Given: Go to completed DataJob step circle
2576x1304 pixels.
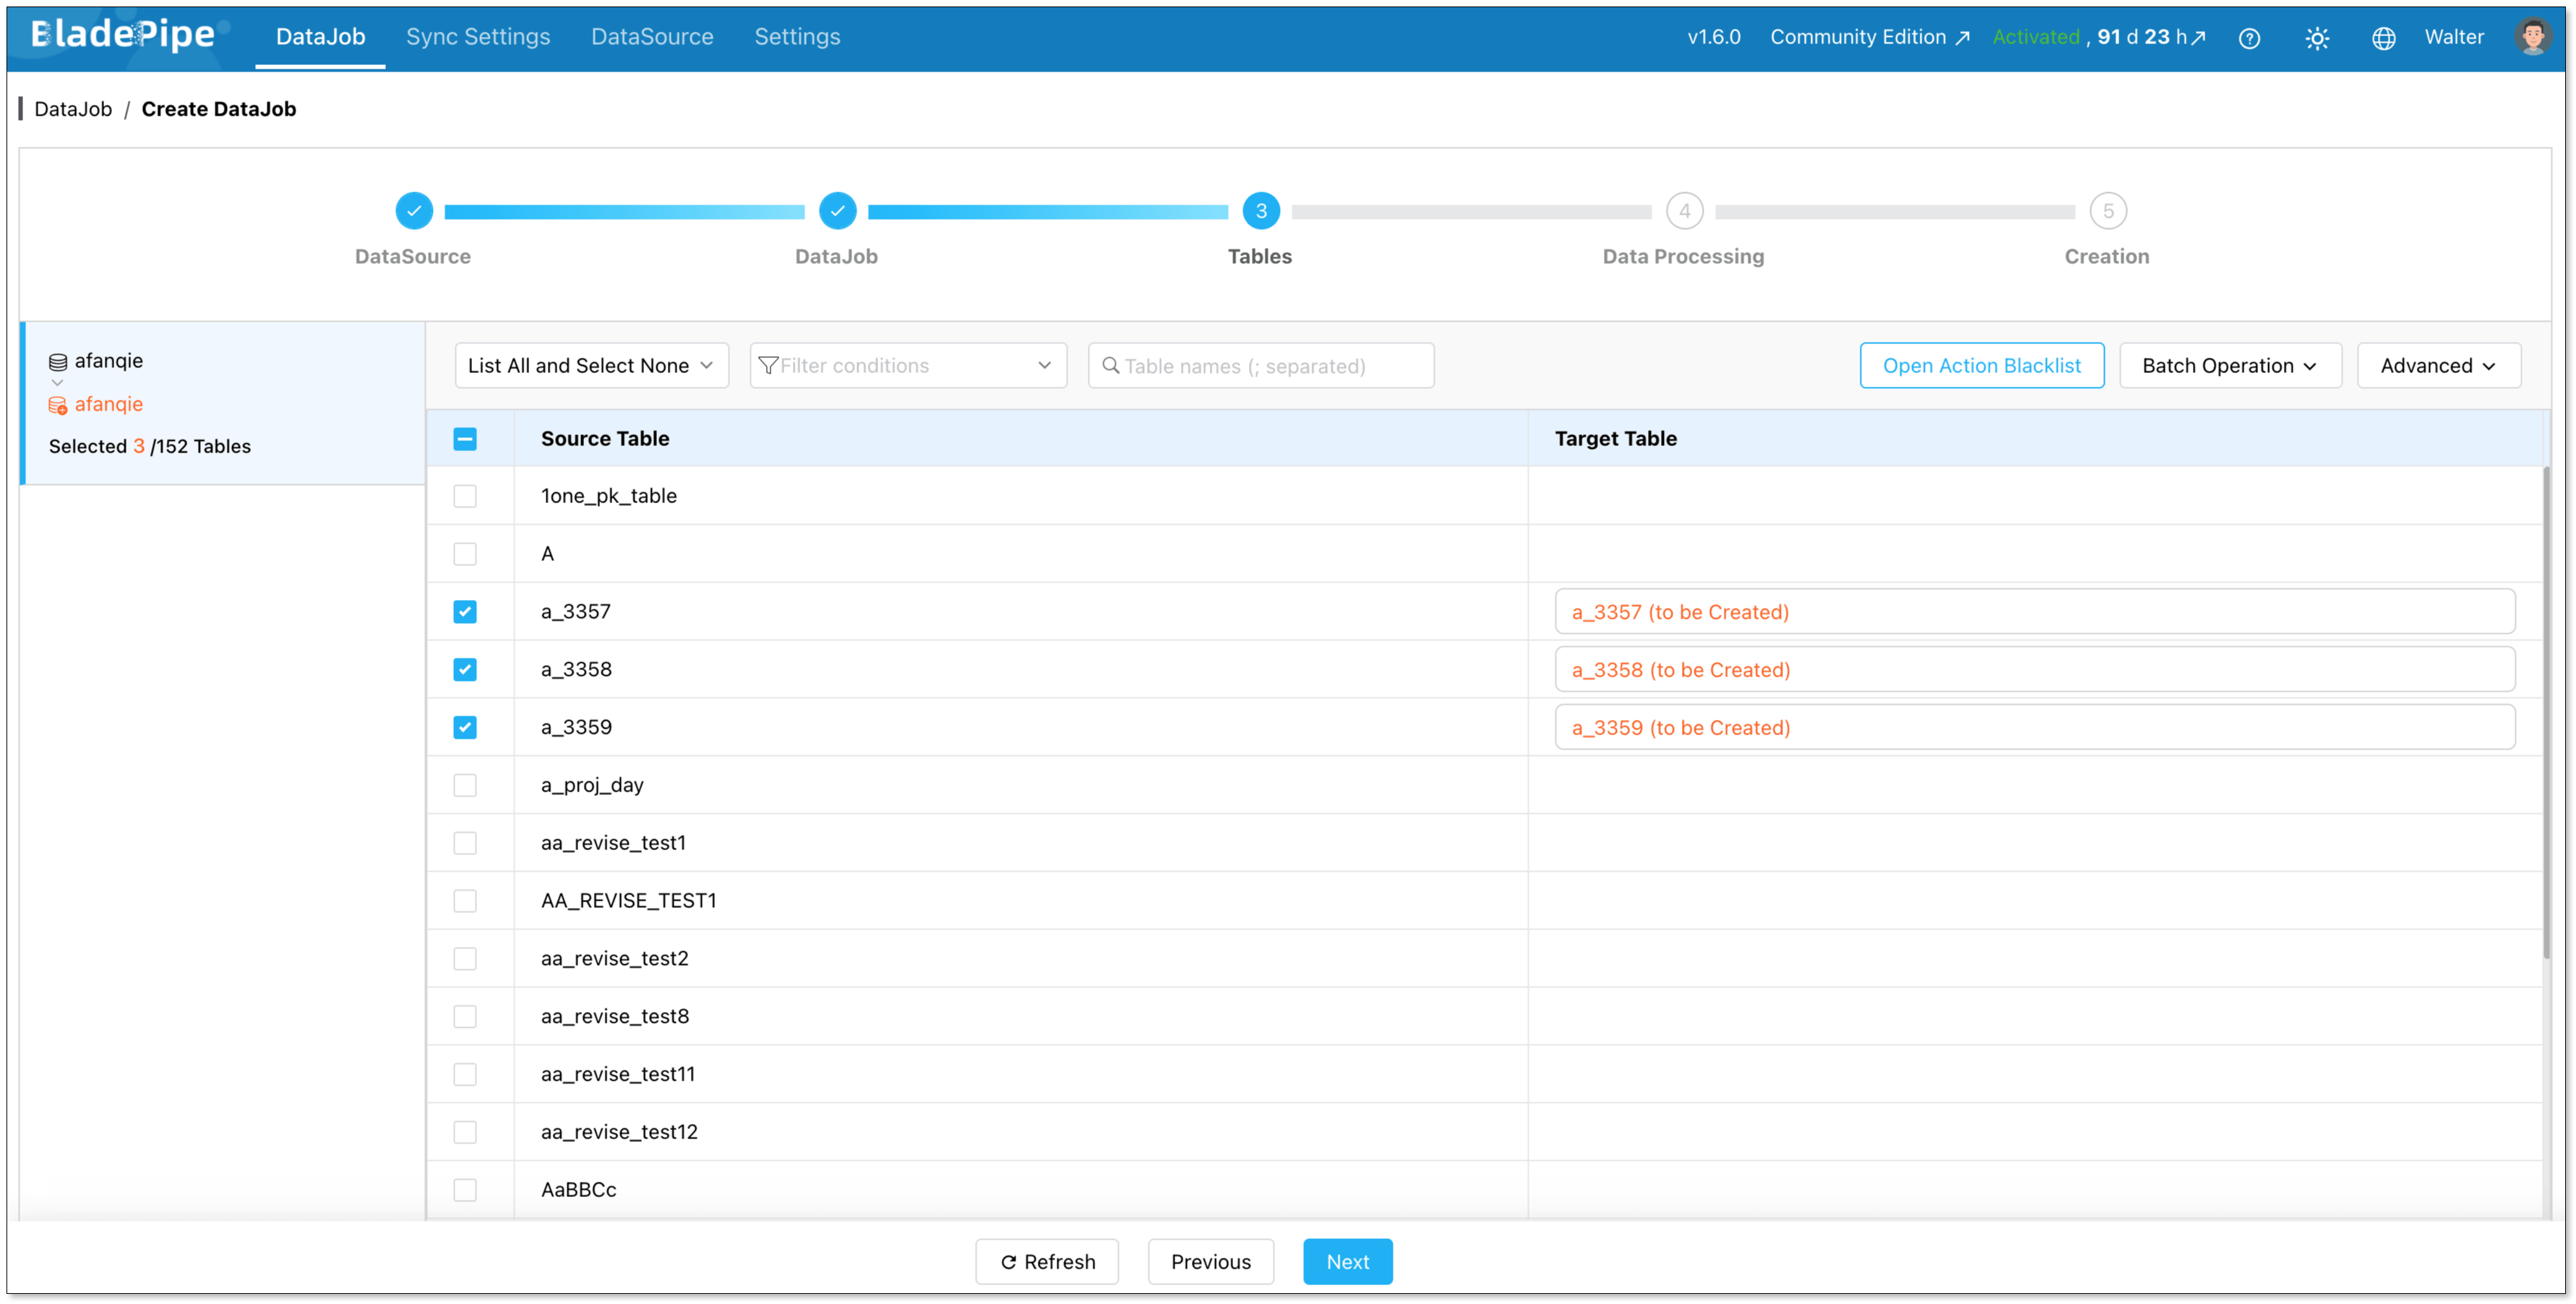Looking at the screenshot, I should [x=837, y=211].
